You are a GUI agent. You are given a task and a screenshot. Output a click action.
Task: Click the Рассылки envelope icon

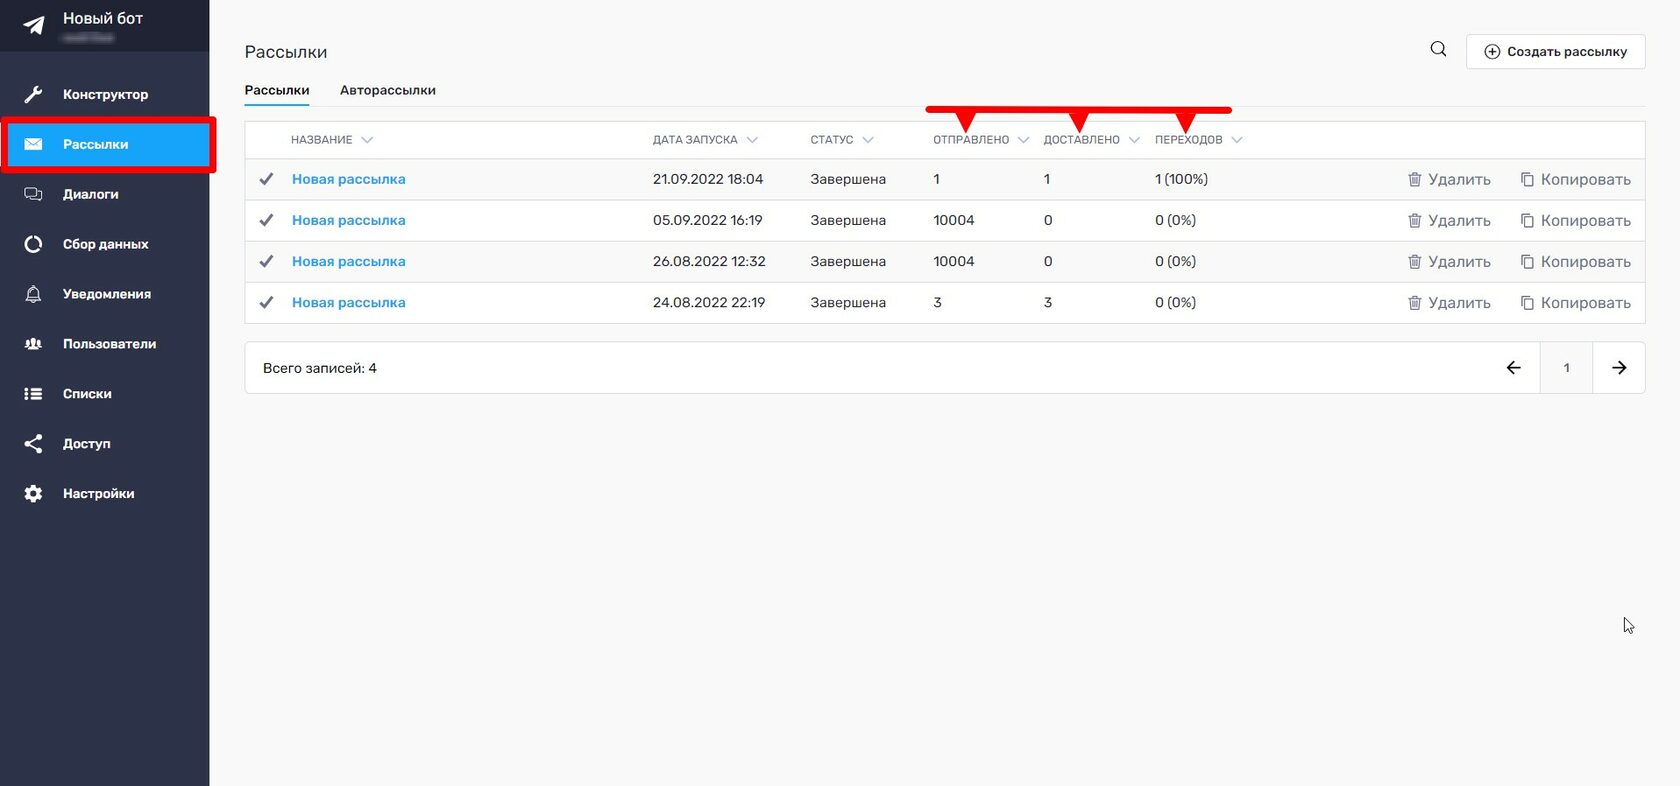tap(33, 144)
